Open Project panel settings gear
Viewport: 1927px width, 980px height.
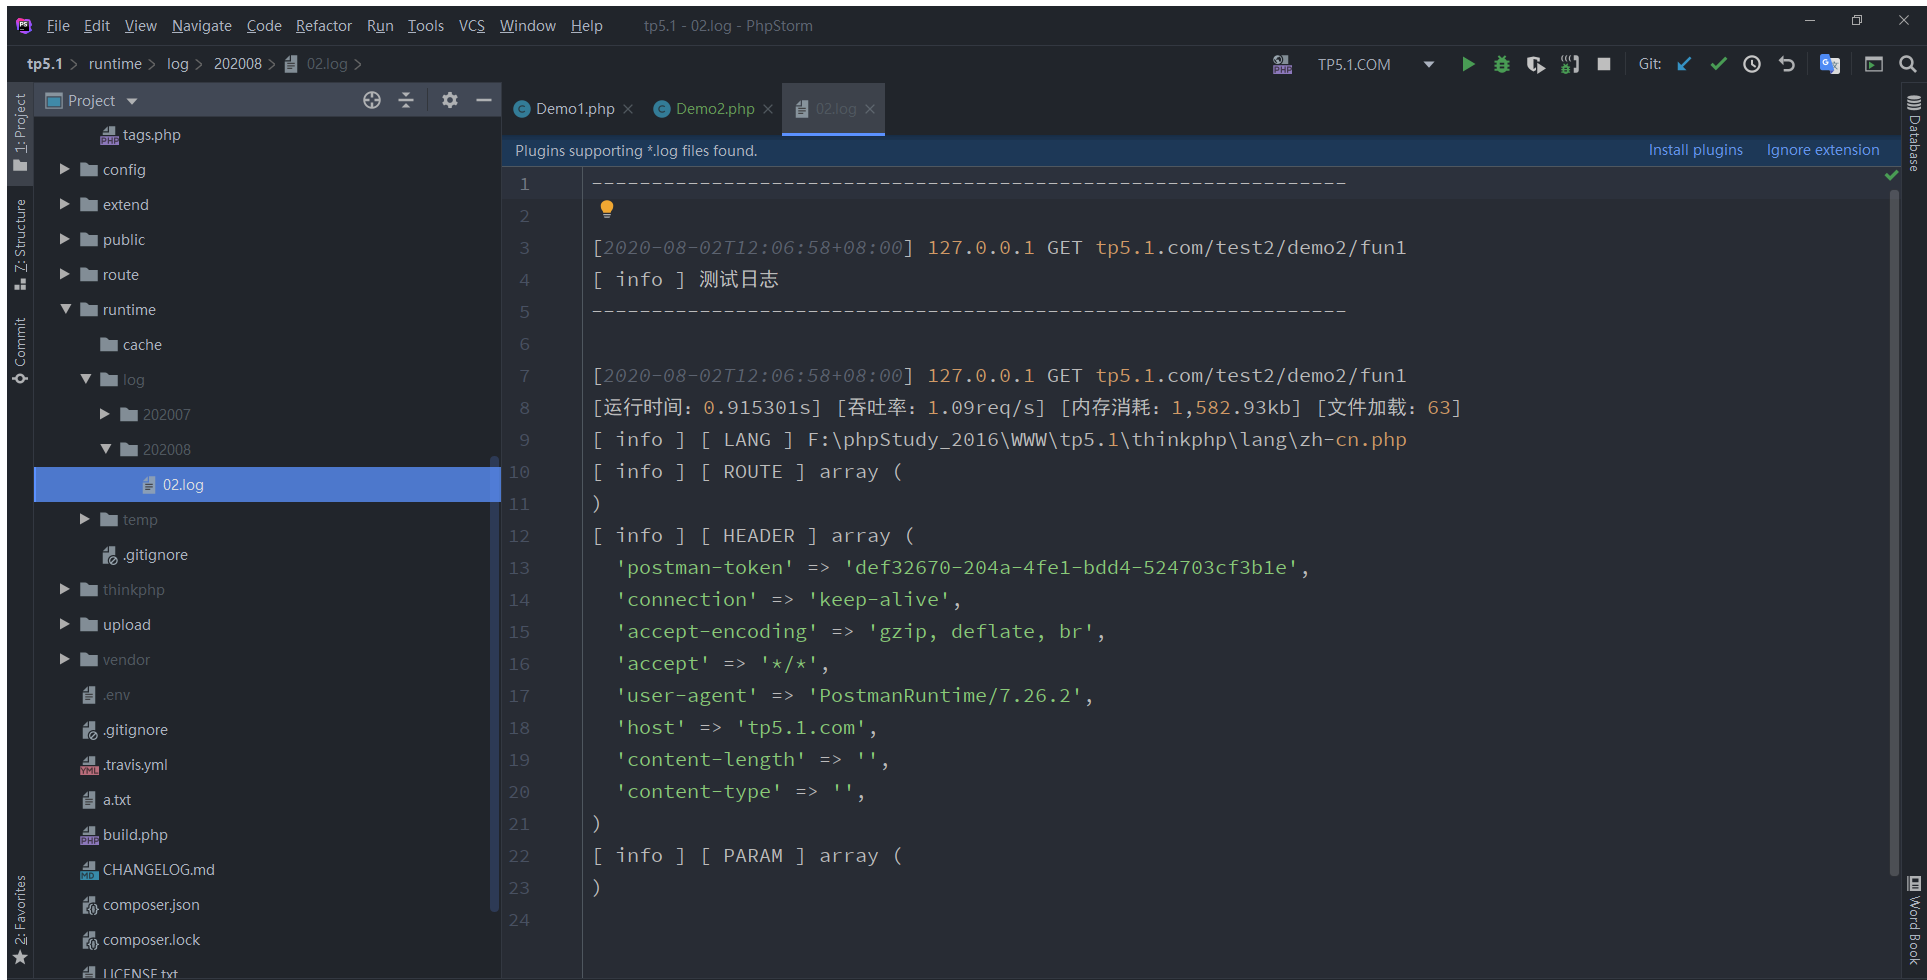pos(450,100)
